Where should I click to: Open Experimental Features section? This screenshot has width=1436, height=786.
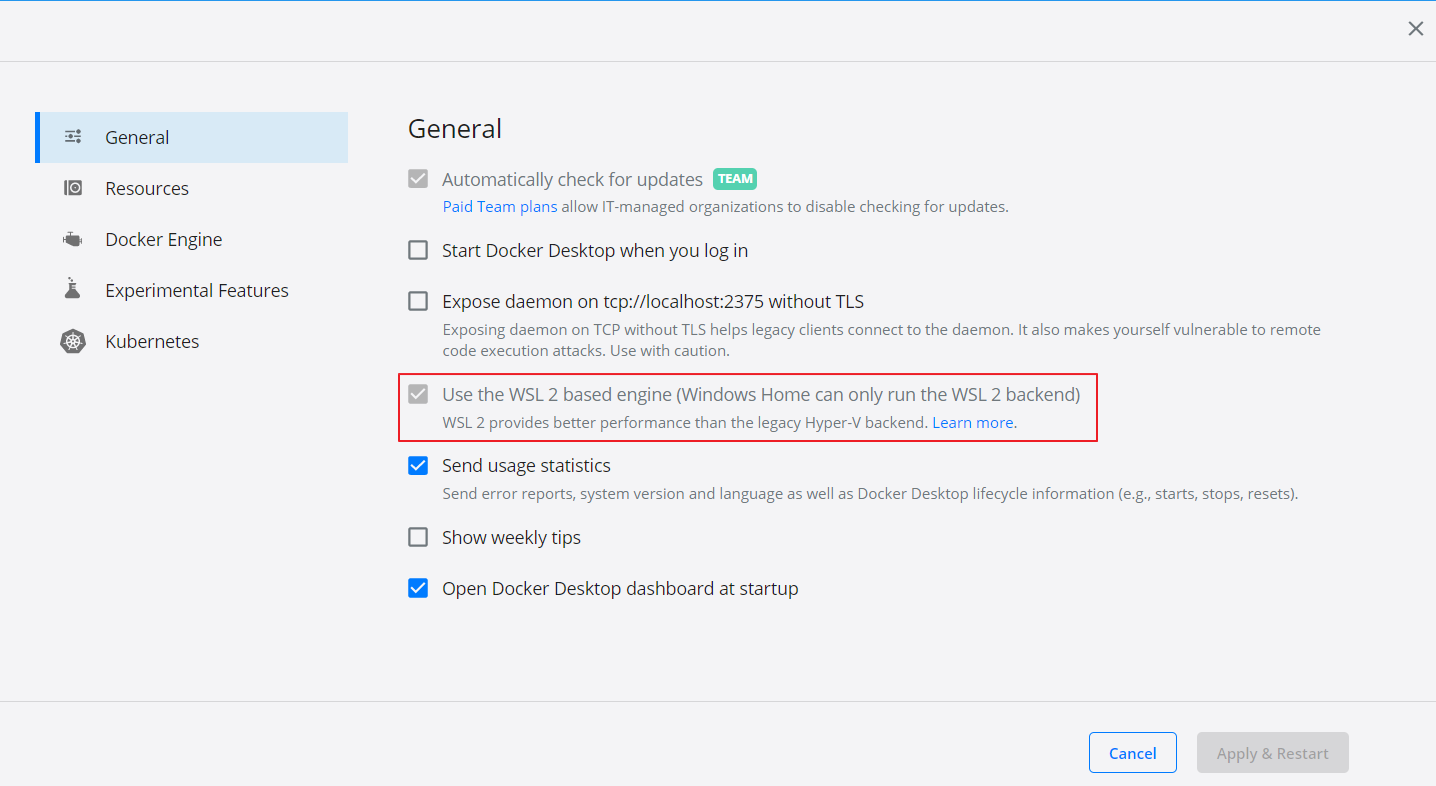click(x=191, y=290)
